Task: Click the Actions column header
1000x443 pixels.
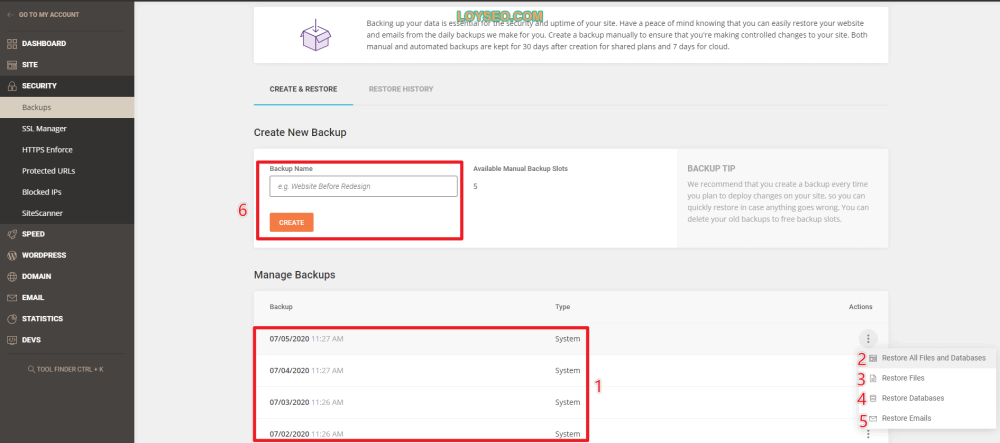Action: point(860,307)
